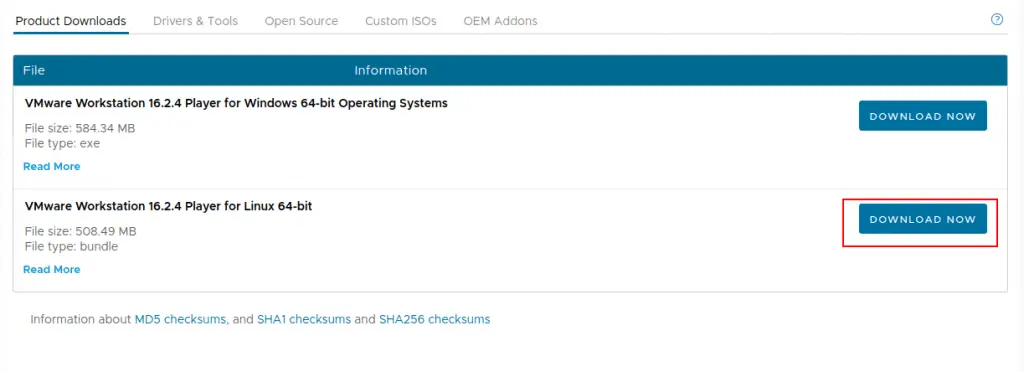Open the OEM Addons tab
Viewport: 1024px width, 372px height.
[x=500, y=21]
